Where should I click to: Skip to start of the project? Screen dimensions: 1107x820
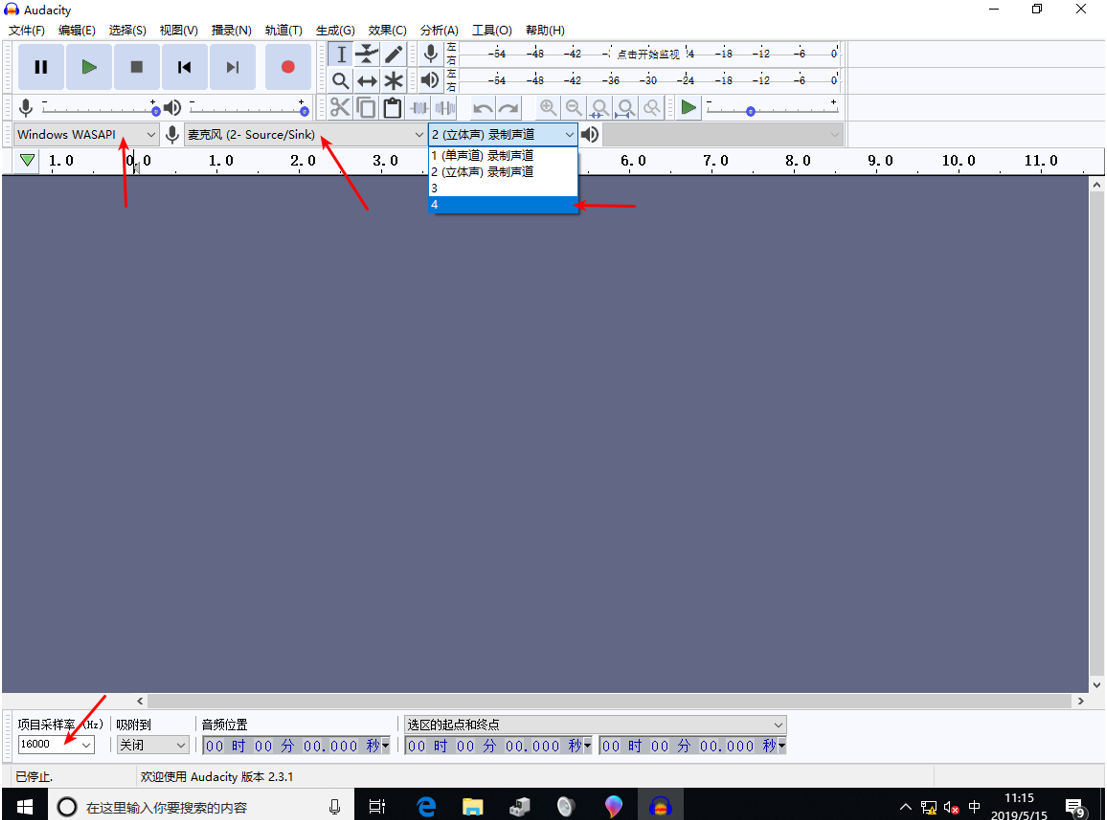coord(184,67)
